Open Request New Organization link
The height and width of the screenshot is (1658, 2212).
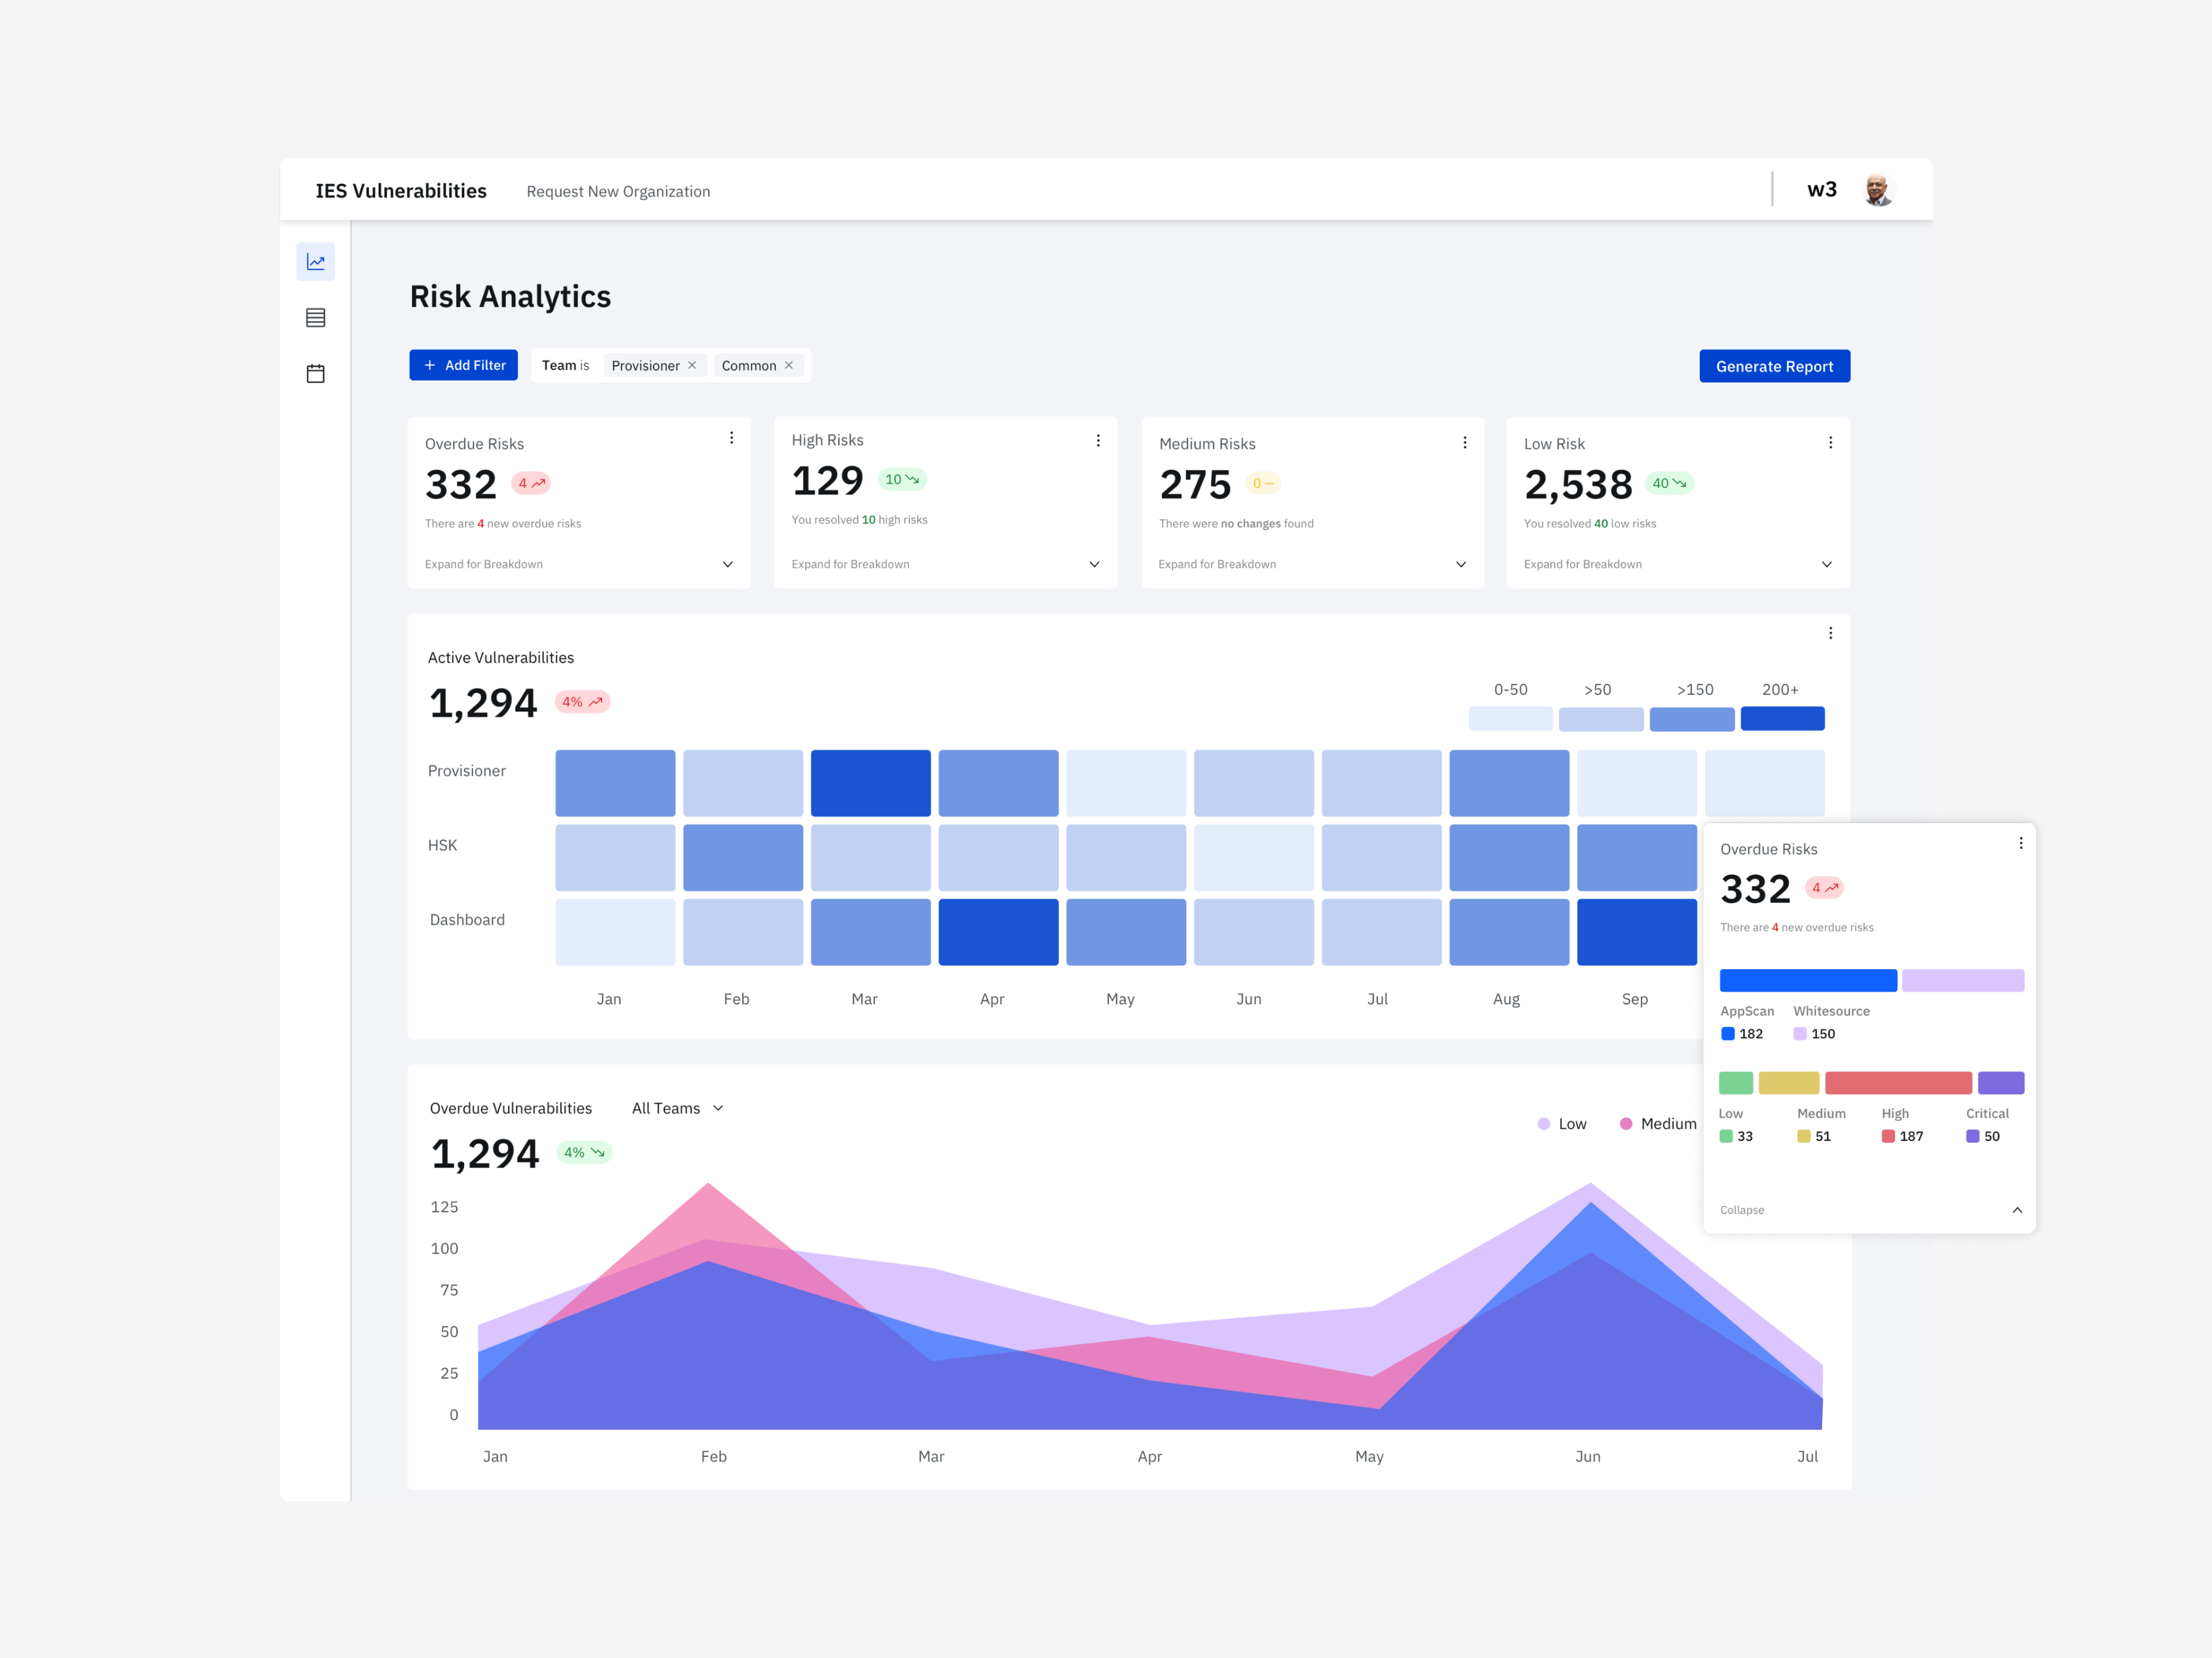618,191
